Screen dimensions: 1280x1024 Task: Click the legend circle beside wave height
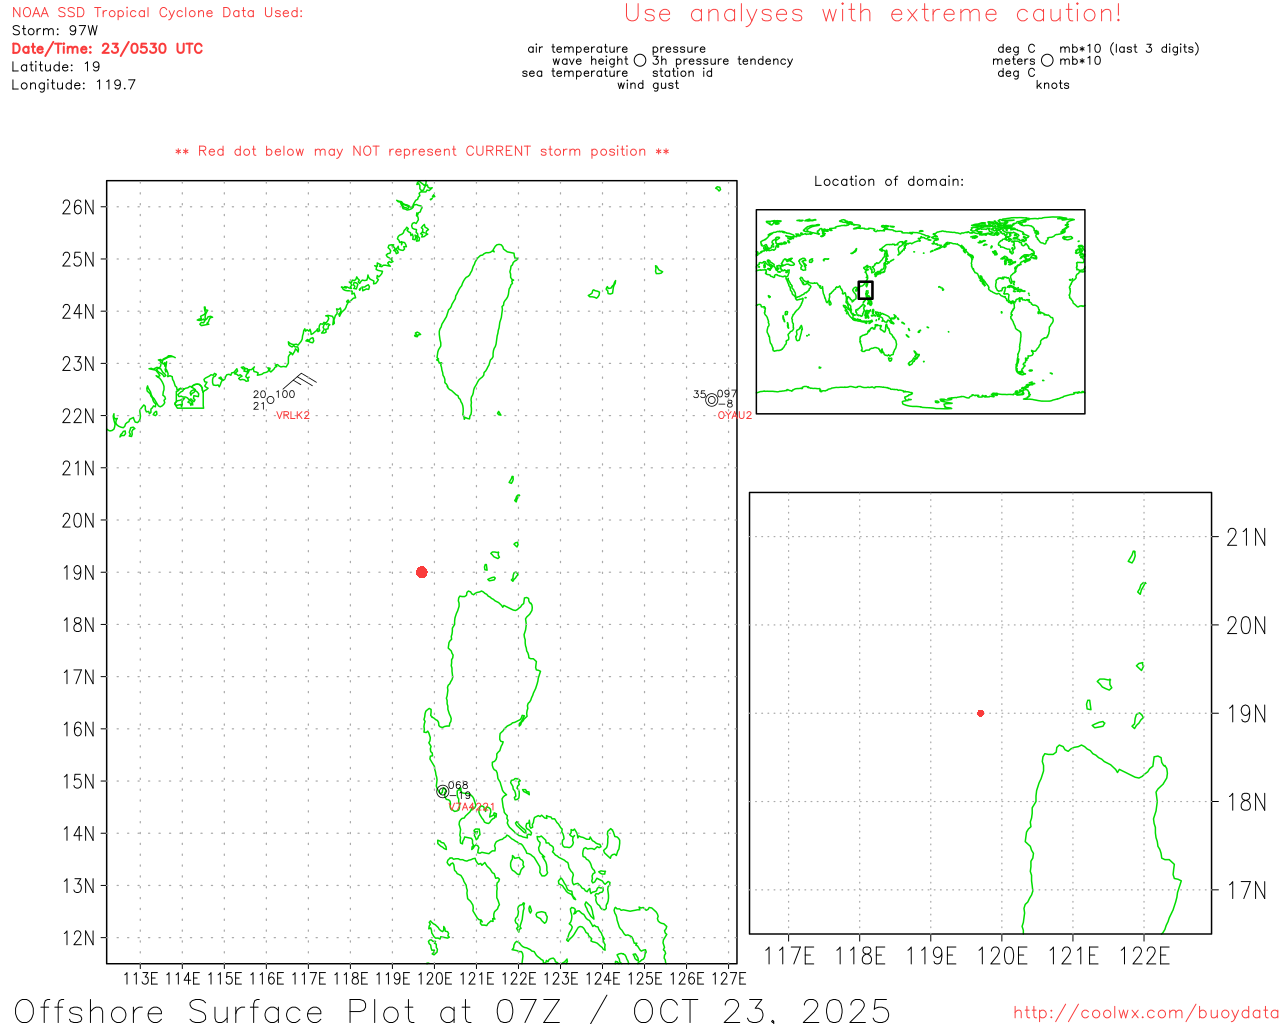tap(640, 61)
